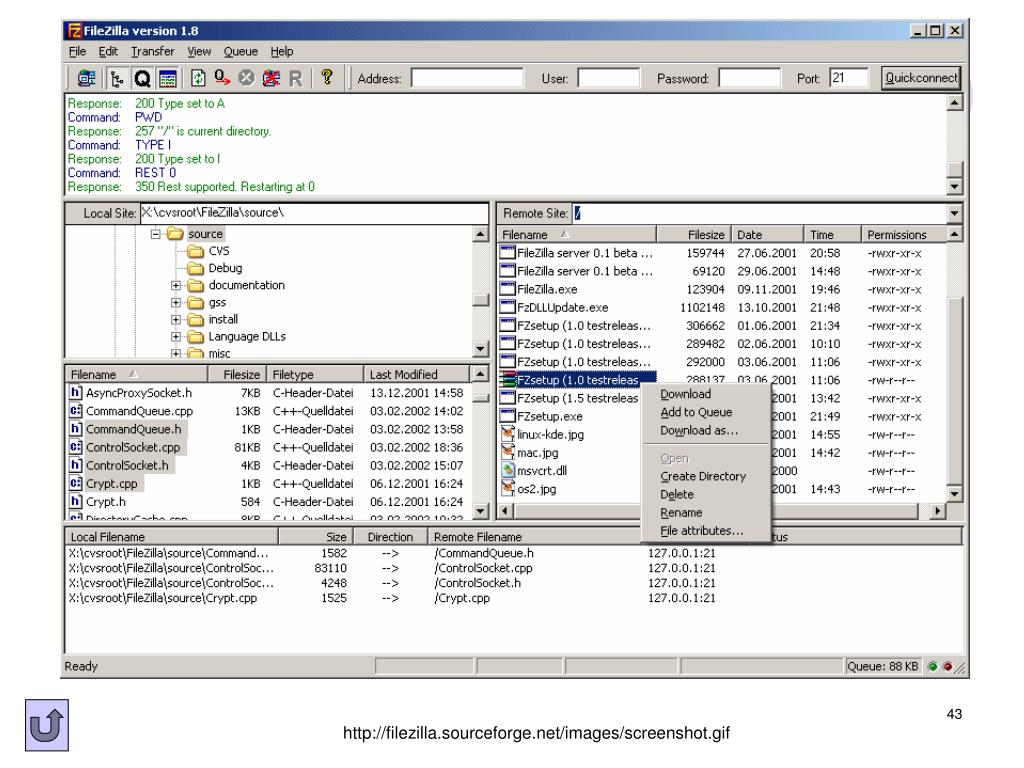Viewport: 1024px width, 768px height.
Task: Click the Password input field
Action: click(x=749, y=78)
